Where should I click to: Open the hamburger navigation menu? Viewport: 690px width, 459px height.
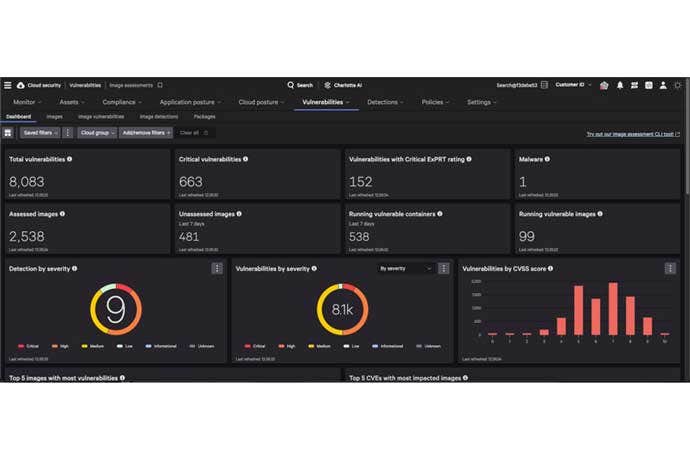tap(8, 85)
